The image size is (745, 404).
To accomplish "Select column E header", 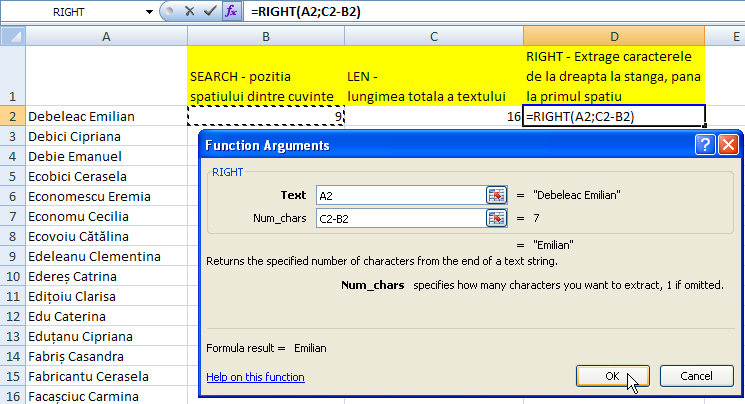I will point(725,36).
